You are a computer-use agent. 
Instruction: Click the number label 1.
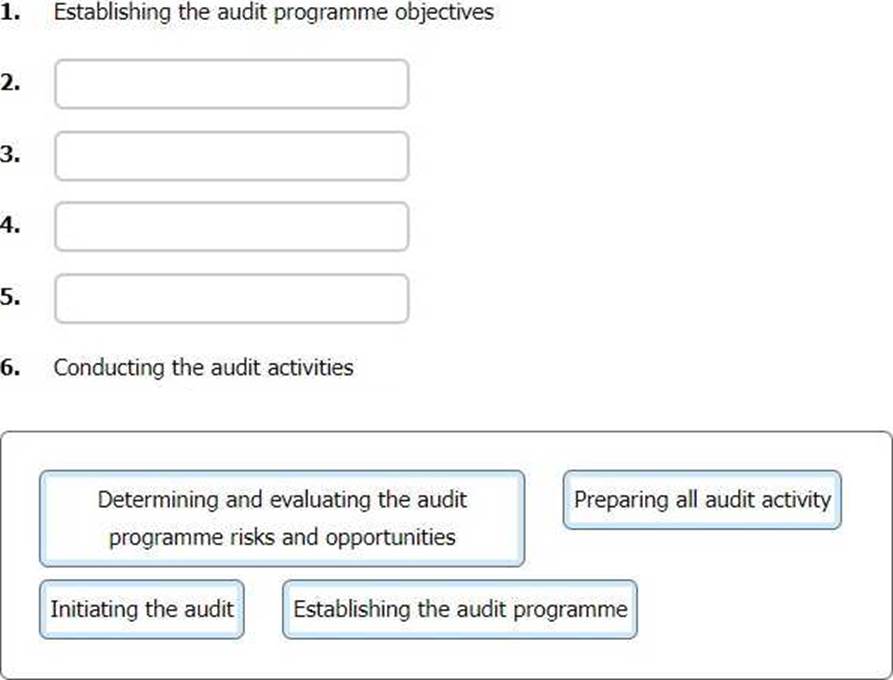click(10, 13)
